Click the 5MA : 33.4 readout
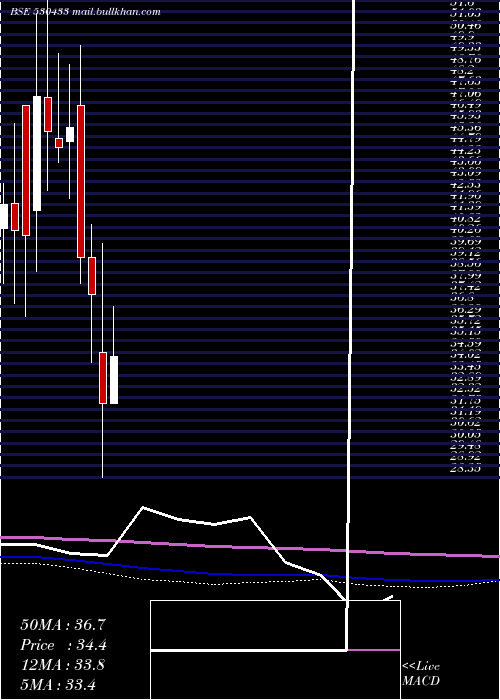 tap(58, 684)
